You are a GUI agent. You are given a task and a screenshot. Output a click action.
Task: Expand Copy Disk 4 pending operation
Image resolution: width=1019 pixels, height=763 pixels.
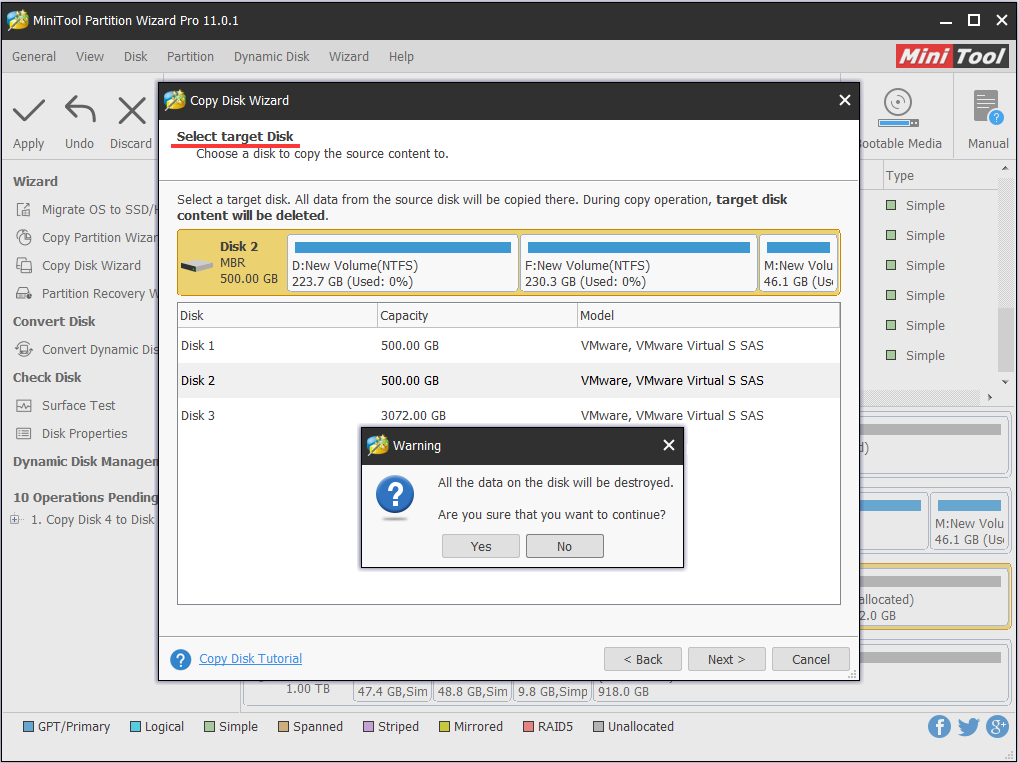click(x=15, y=519)
